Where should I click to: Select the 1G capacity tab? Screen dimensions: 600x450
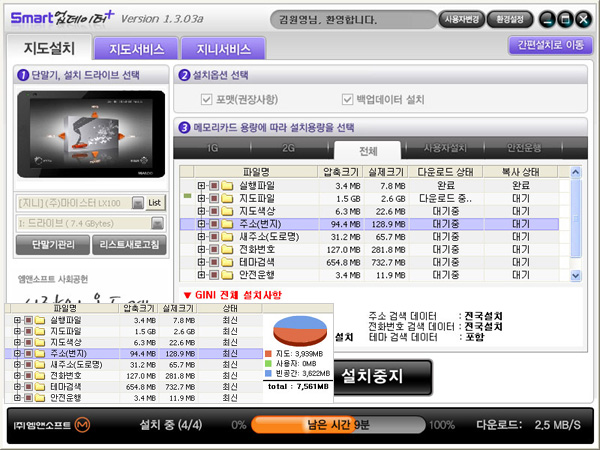pos(212,148)
